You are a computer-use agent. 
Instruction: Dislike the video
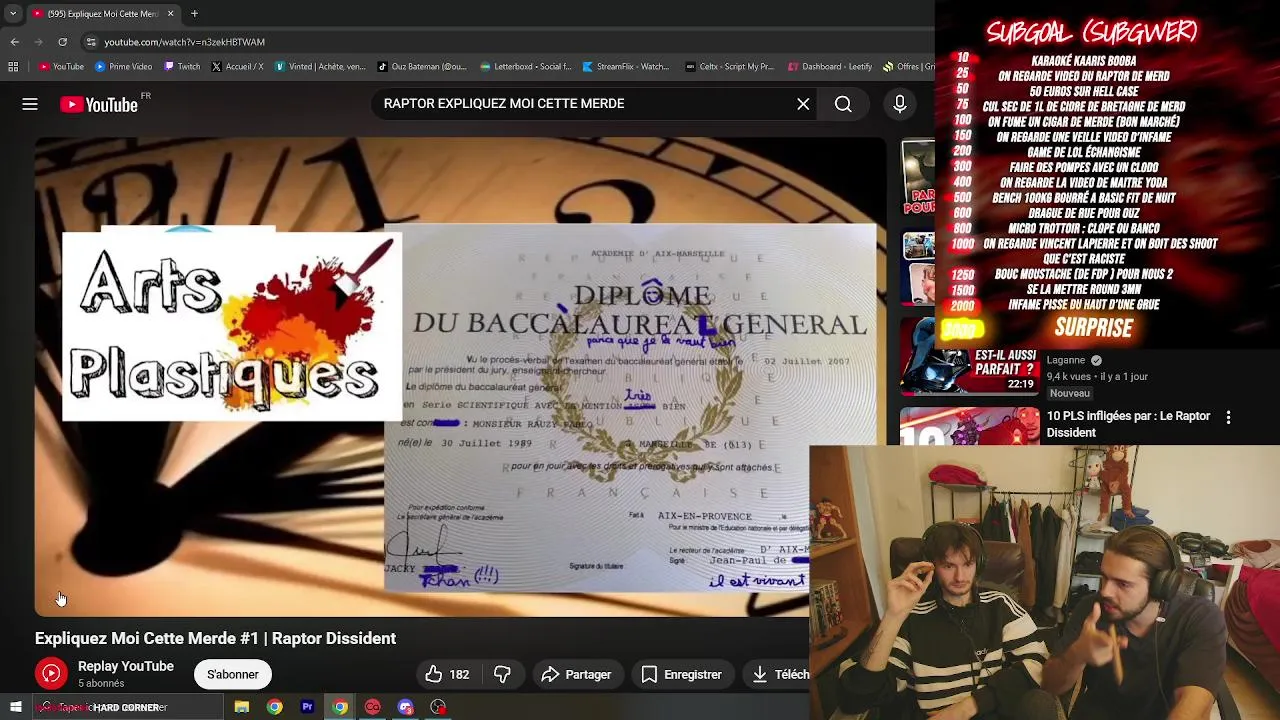coord(503,675)
